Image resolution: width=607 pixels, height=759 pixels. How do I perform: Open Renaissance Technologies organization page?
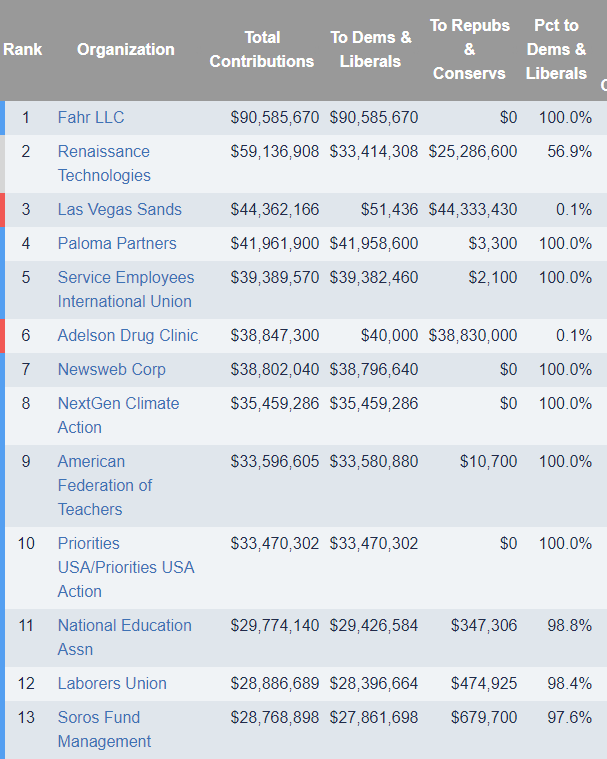pyautogui.click(x=104, y=163)
